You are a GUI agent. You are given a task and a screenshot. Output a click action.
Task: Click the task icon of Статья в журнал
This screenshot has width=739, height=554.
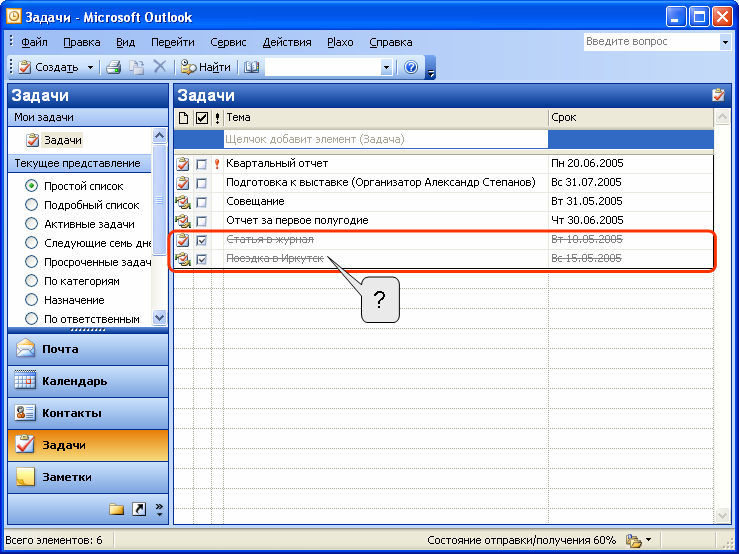point(183,240)
